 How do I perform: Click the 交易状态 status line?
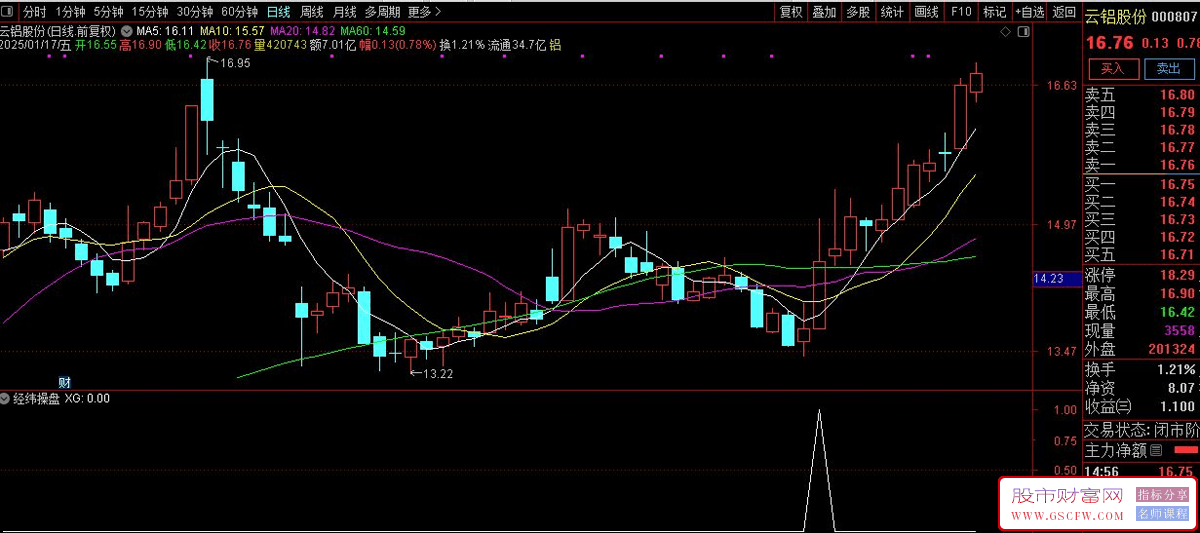point(1141,430)
